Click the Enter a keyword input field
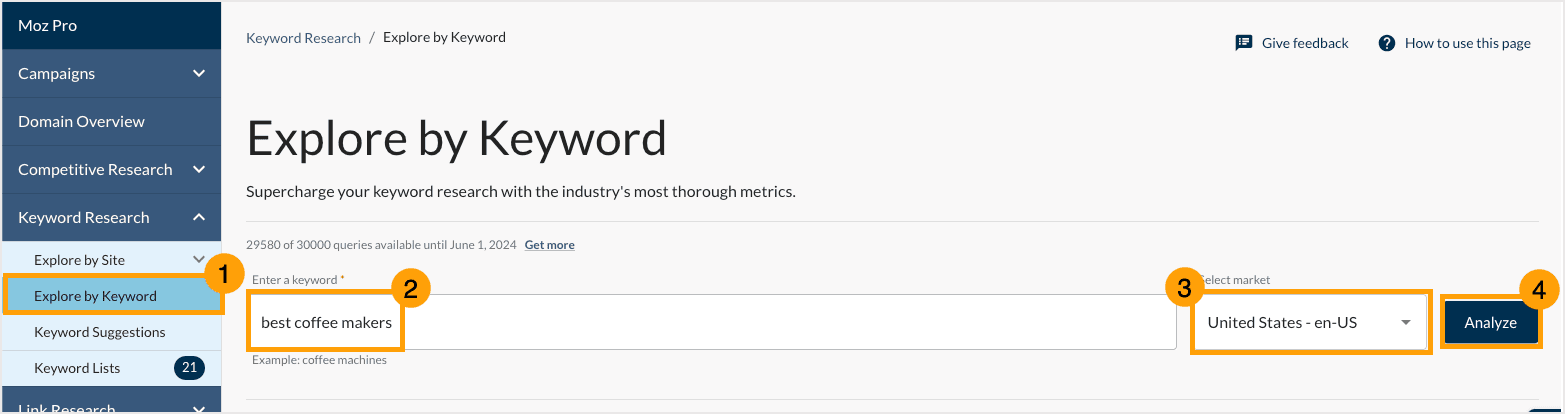The width and height of the screenshot is (1565, 414). coord(780,323)
